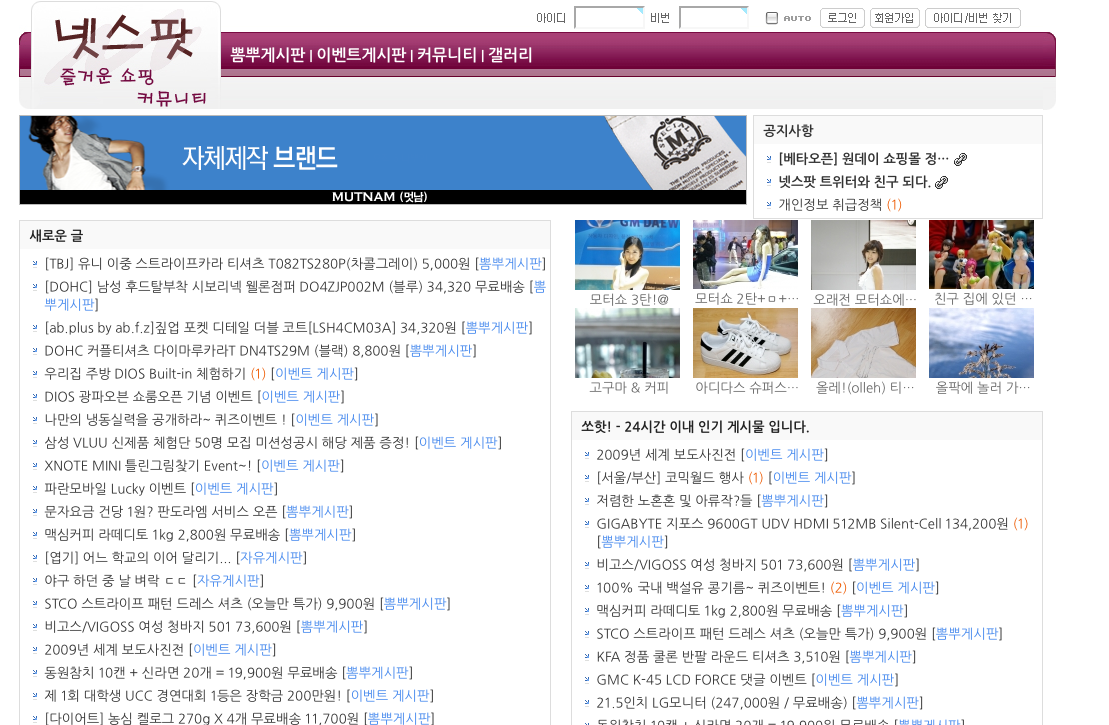This screenshot has width=1109, height=725.
Task: Click the MUTNAM 자체제작 브랜드 banner
Action: (383, 160)
